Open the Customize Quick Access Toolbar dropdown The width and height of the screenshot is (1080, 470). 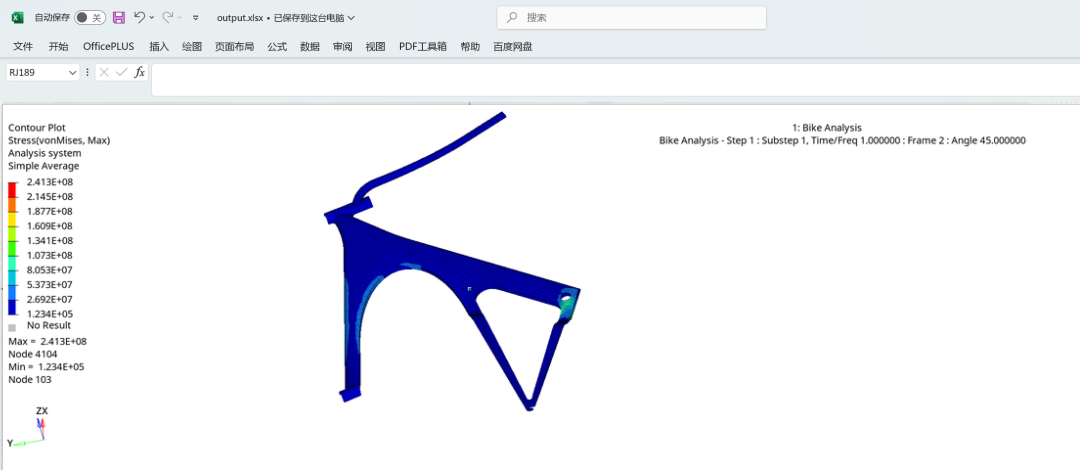point(195,18)
